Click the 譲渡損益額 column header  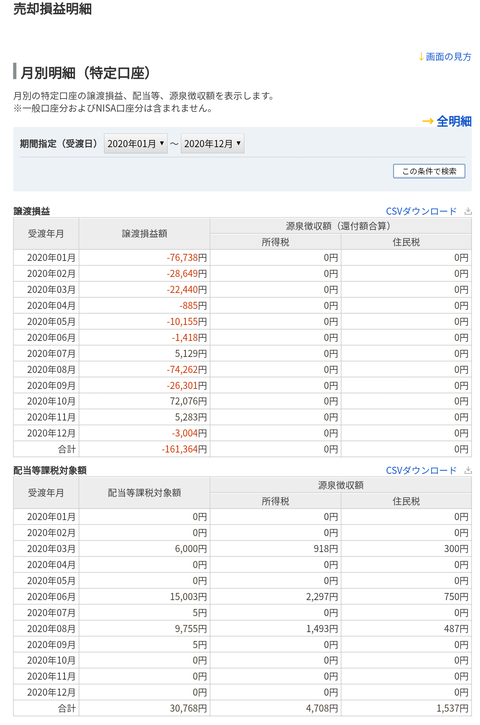coord(144,233)
